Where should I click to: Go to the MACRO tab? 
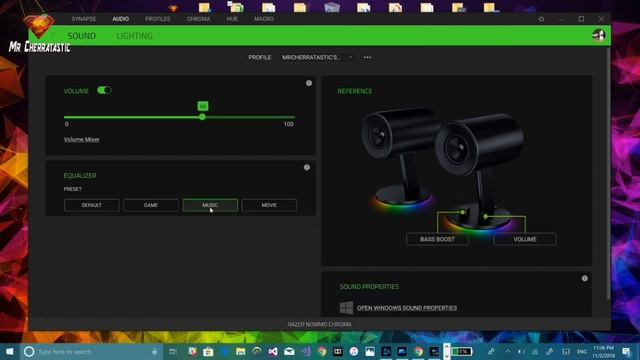[264, 19]
